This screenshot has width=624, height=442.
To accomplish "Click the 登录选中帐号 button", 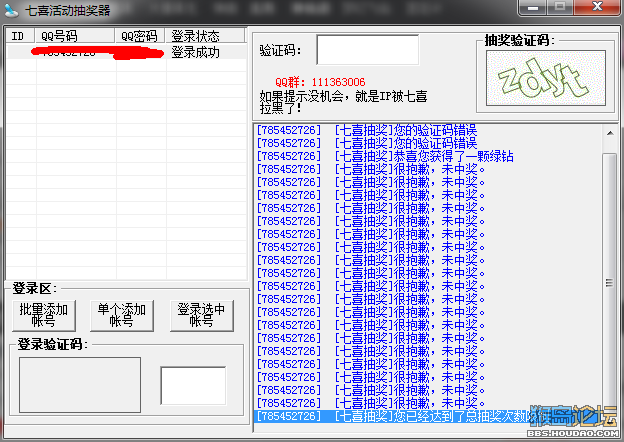I will pos(201,315).
